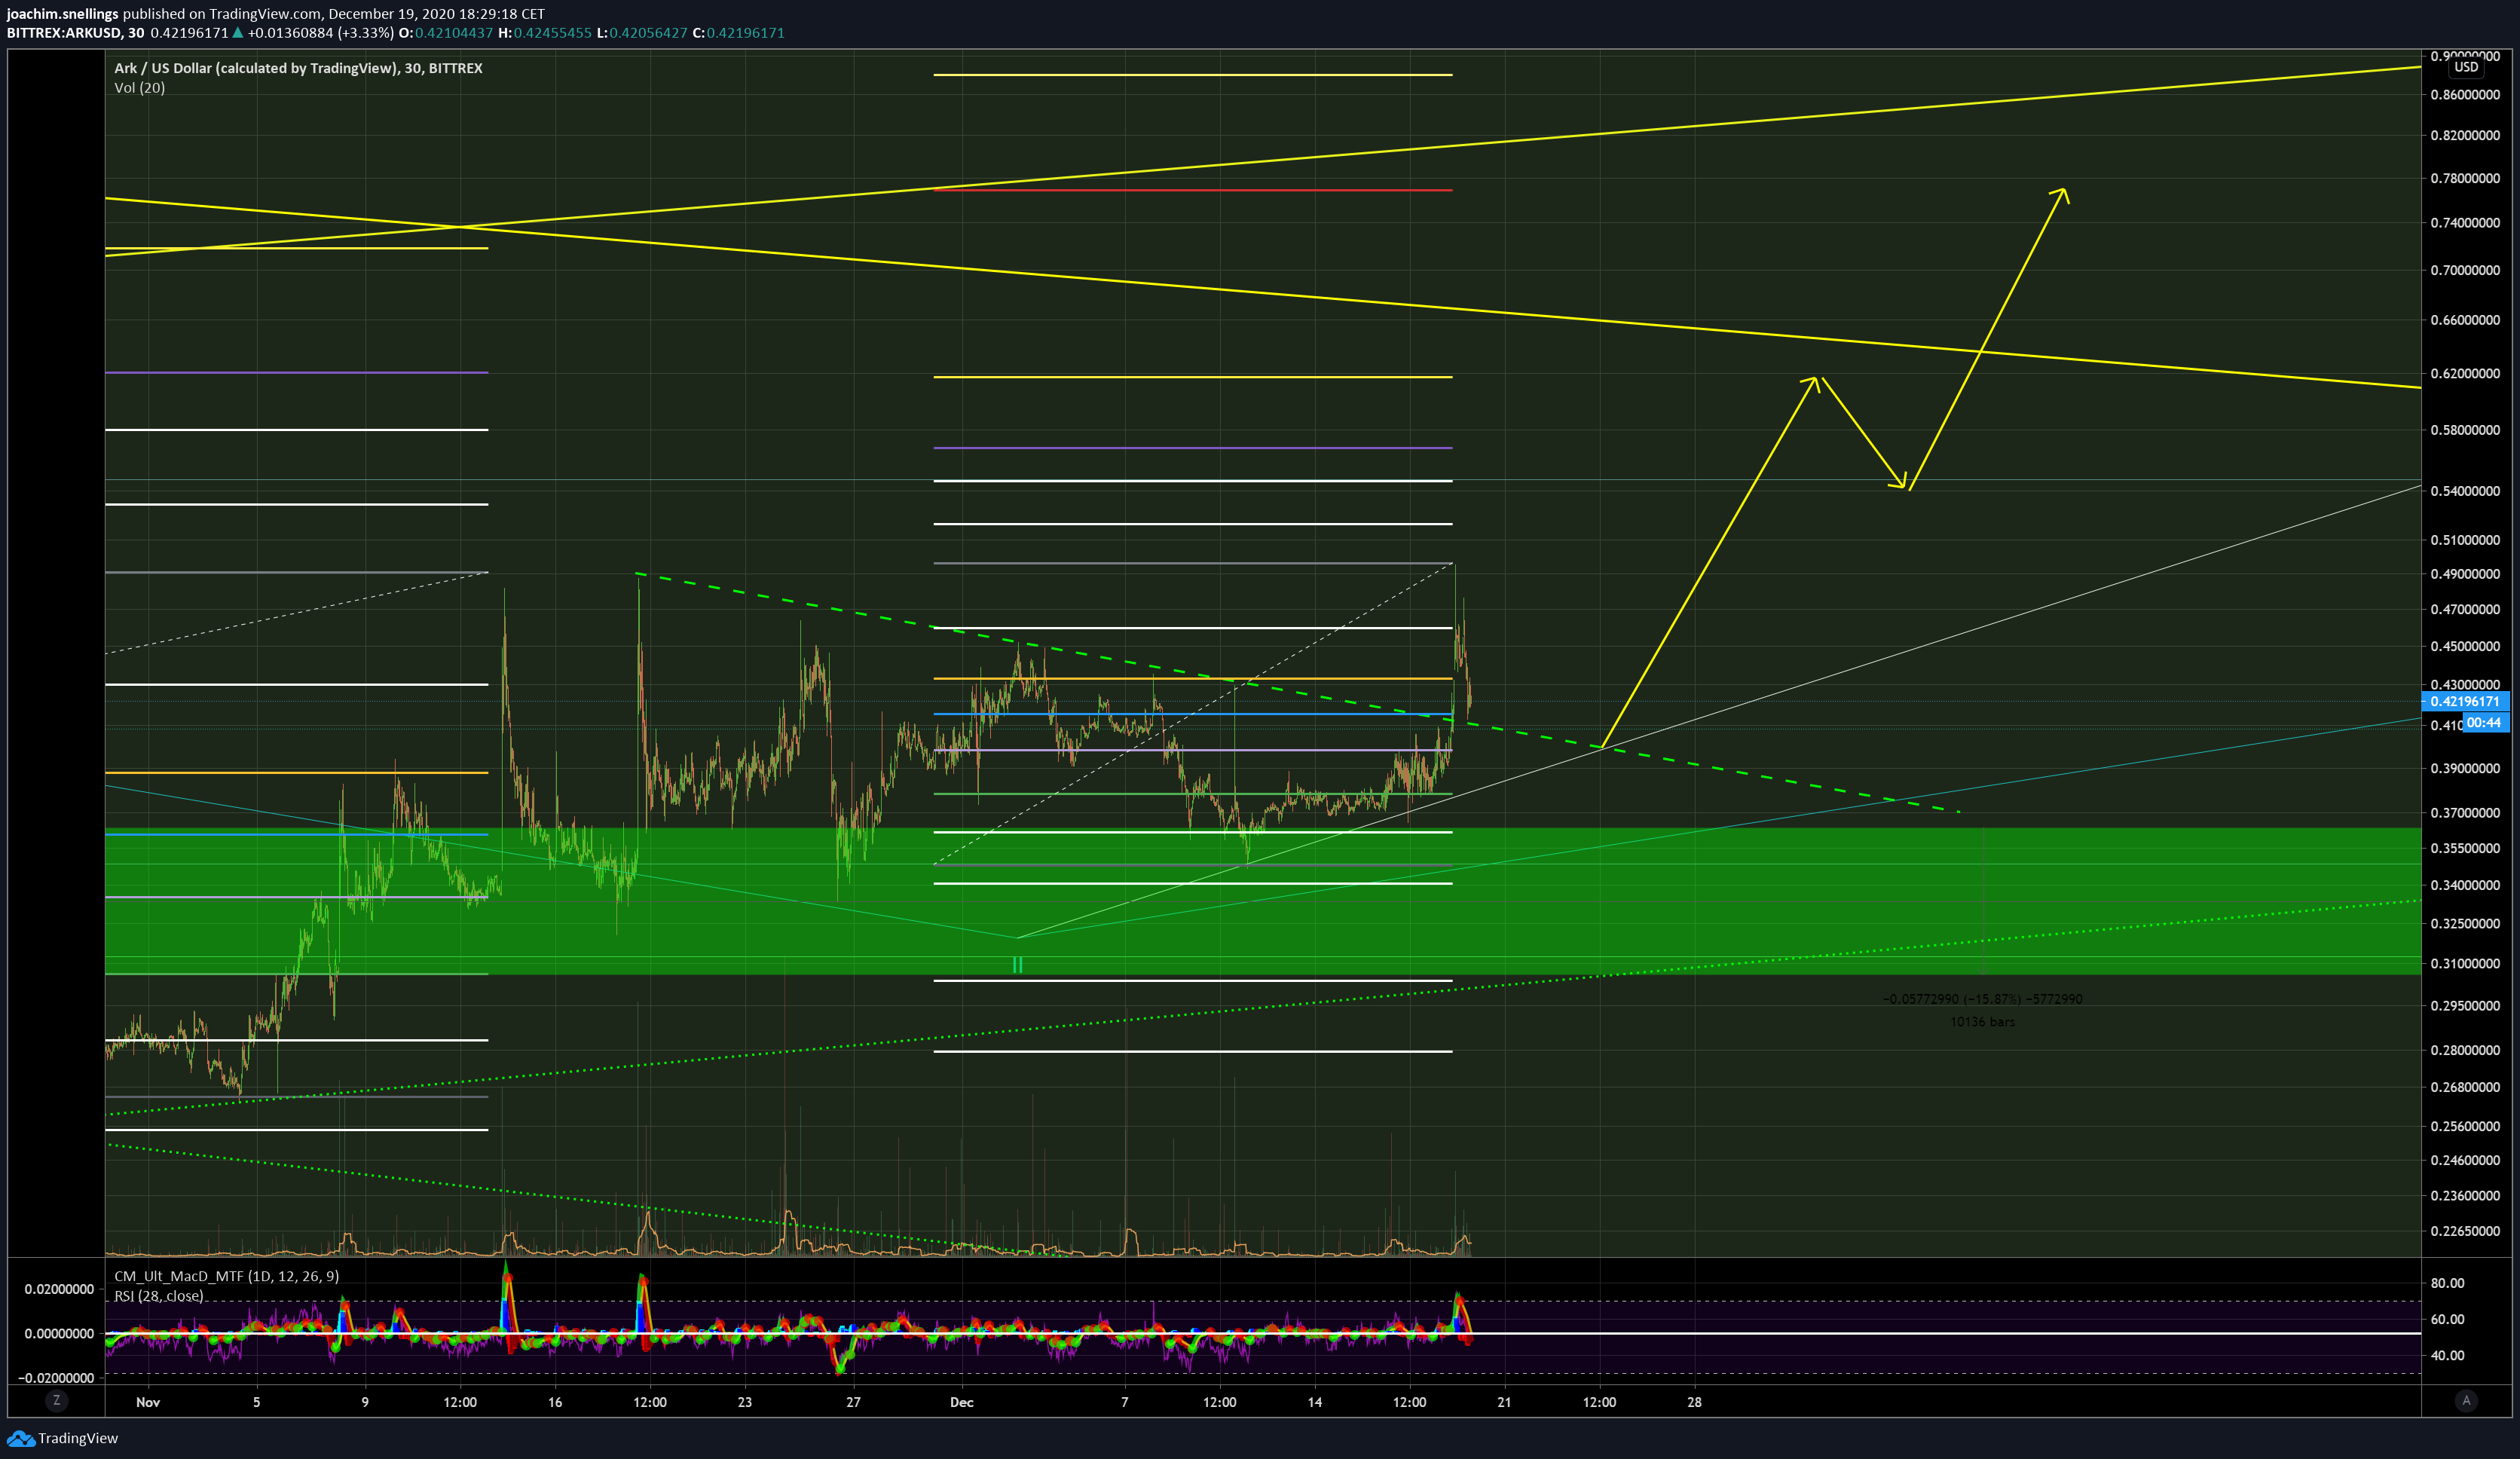The image size is (2520, 1459).
Task: Open joachim.snellings author profile name
Action: 62,14
